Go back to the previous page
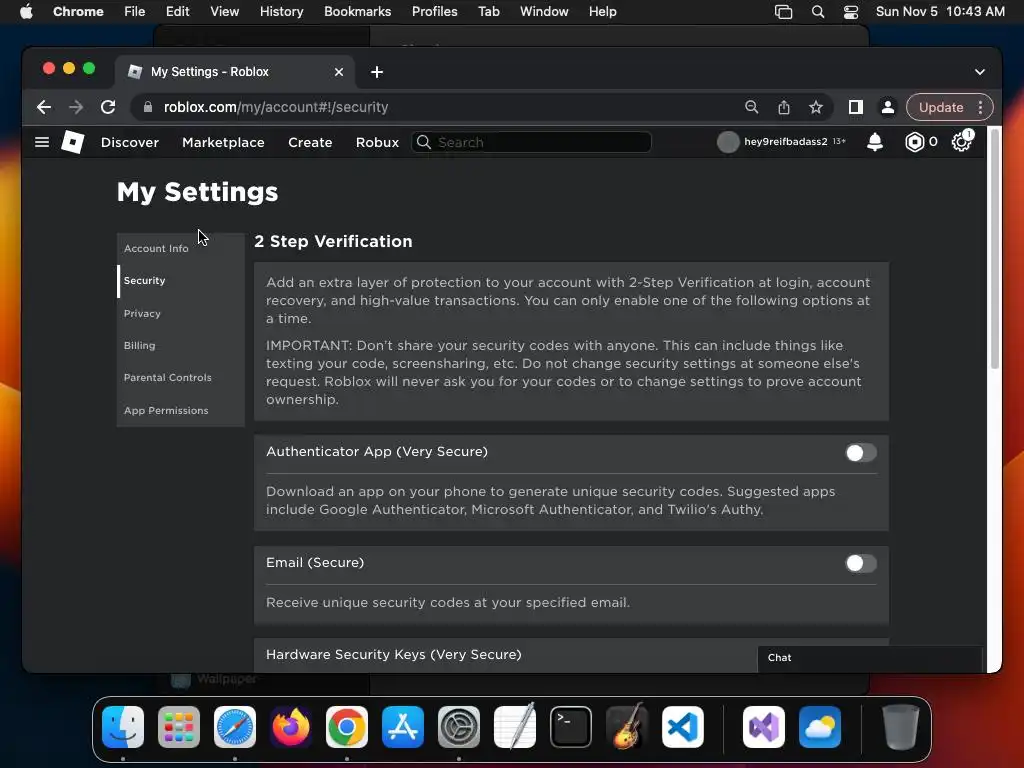 pos(44,107)
